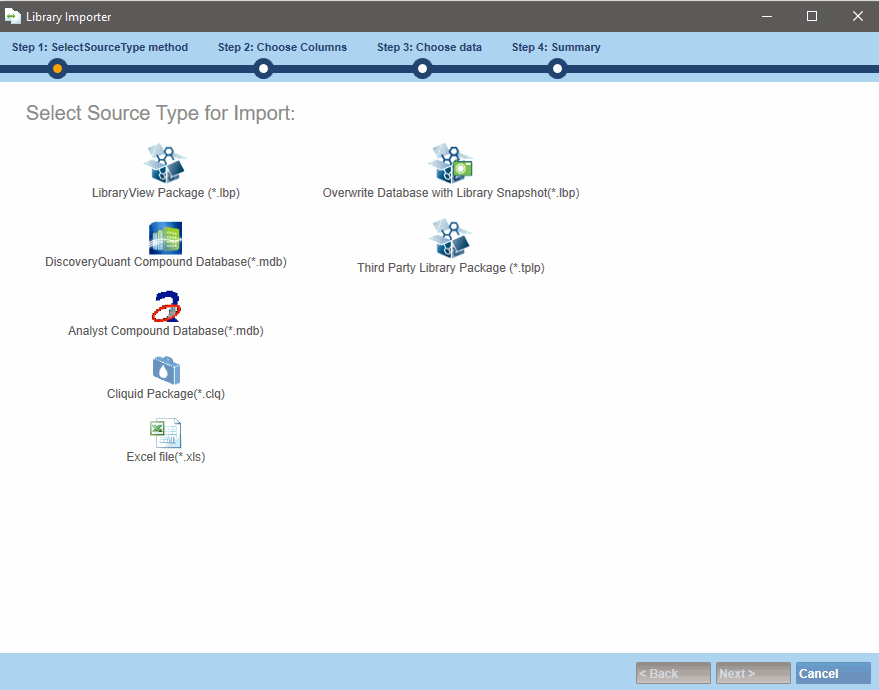Click the 'Excel file(*.xls)' label
This screenshot has width=879, height=690.
coord(166,457)
